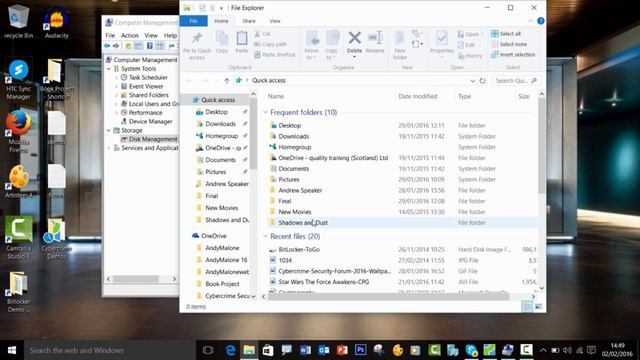Click the Rename ribbon icon

click(375, 42)
